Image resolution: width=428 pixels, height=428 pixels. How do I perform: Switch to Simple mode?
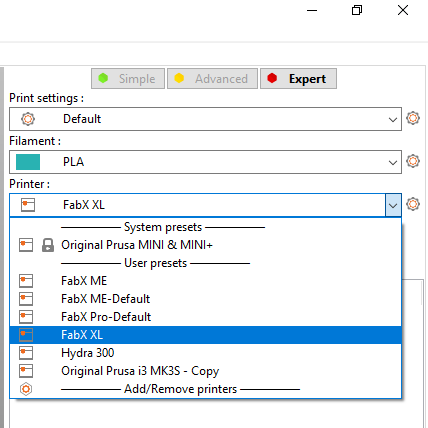coord(128,79)
